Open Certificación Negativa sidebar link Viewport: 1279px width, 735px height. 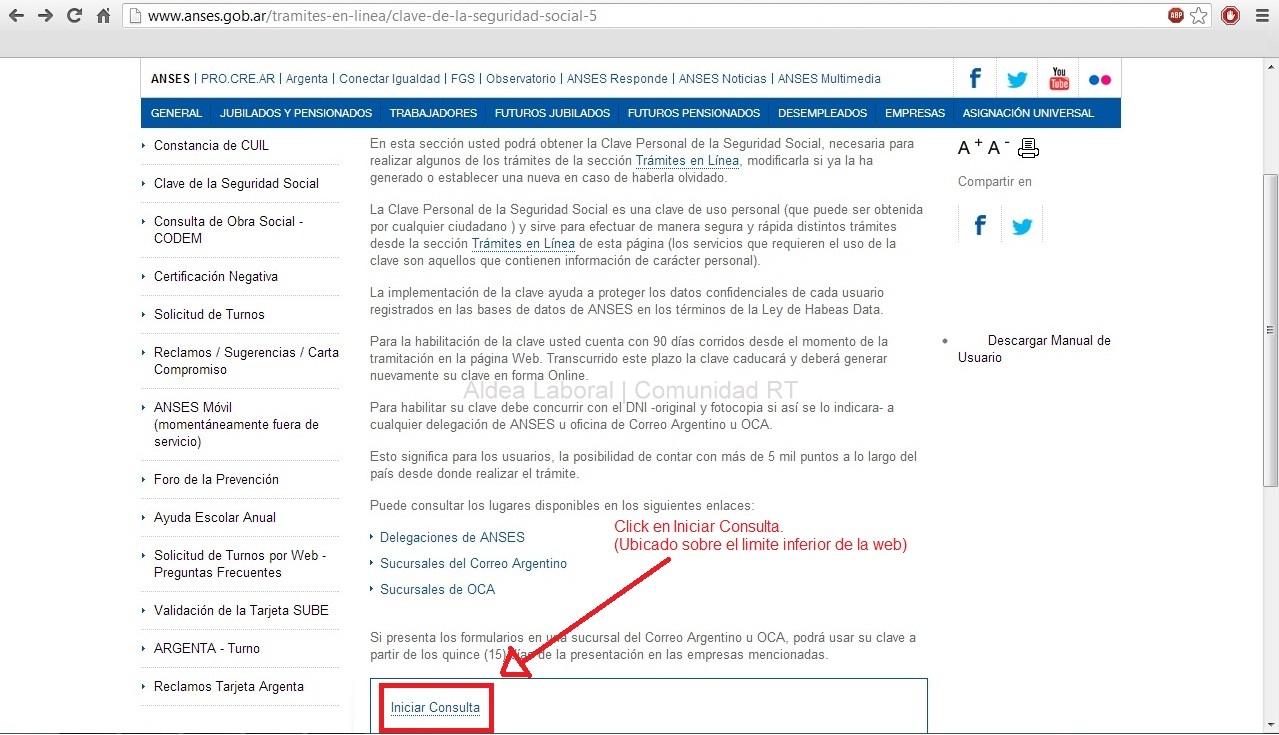click(216, 276)
